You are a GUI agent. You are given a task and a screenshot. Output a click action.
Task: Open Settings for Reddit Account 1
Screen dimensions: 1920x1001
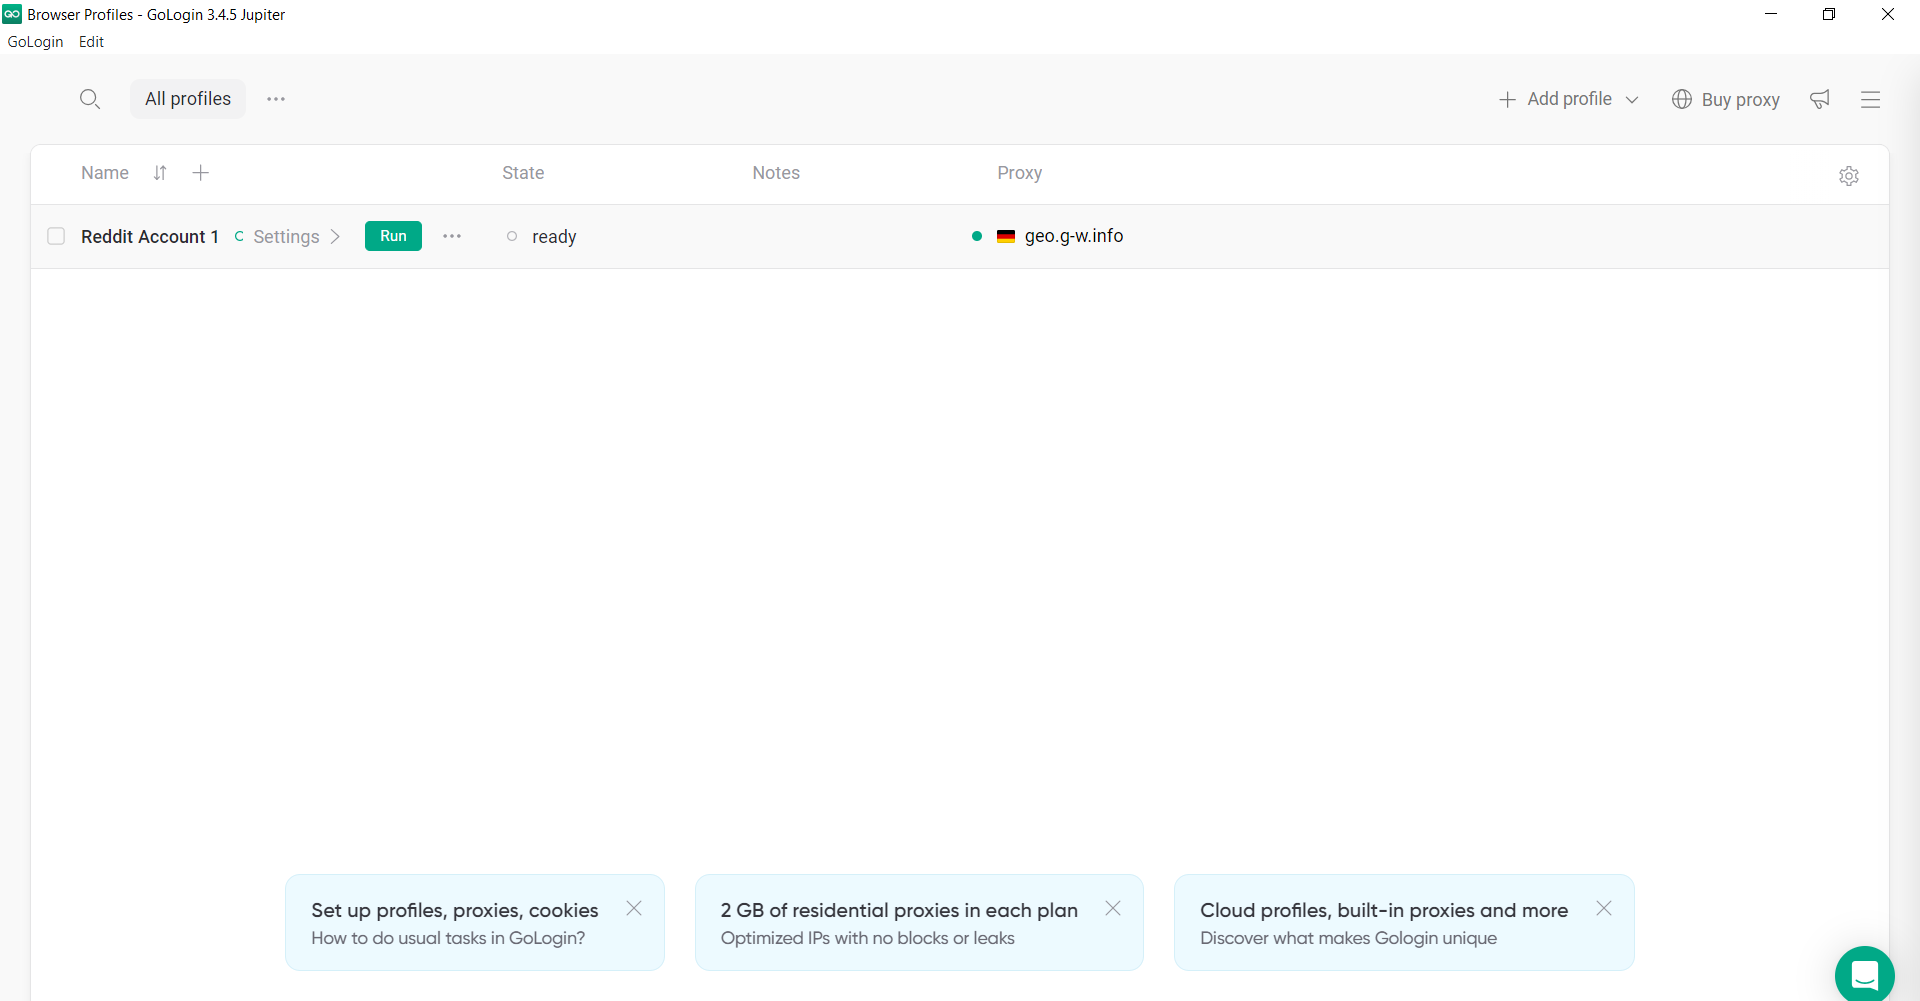(x=286, y=237)
